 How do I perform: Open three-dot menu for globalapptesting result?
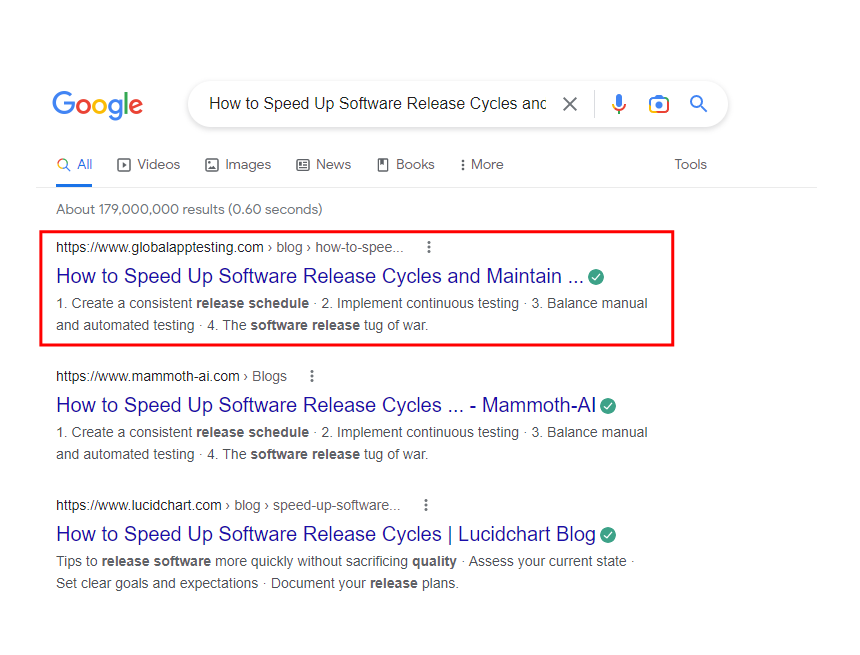[x=428, y=246]
